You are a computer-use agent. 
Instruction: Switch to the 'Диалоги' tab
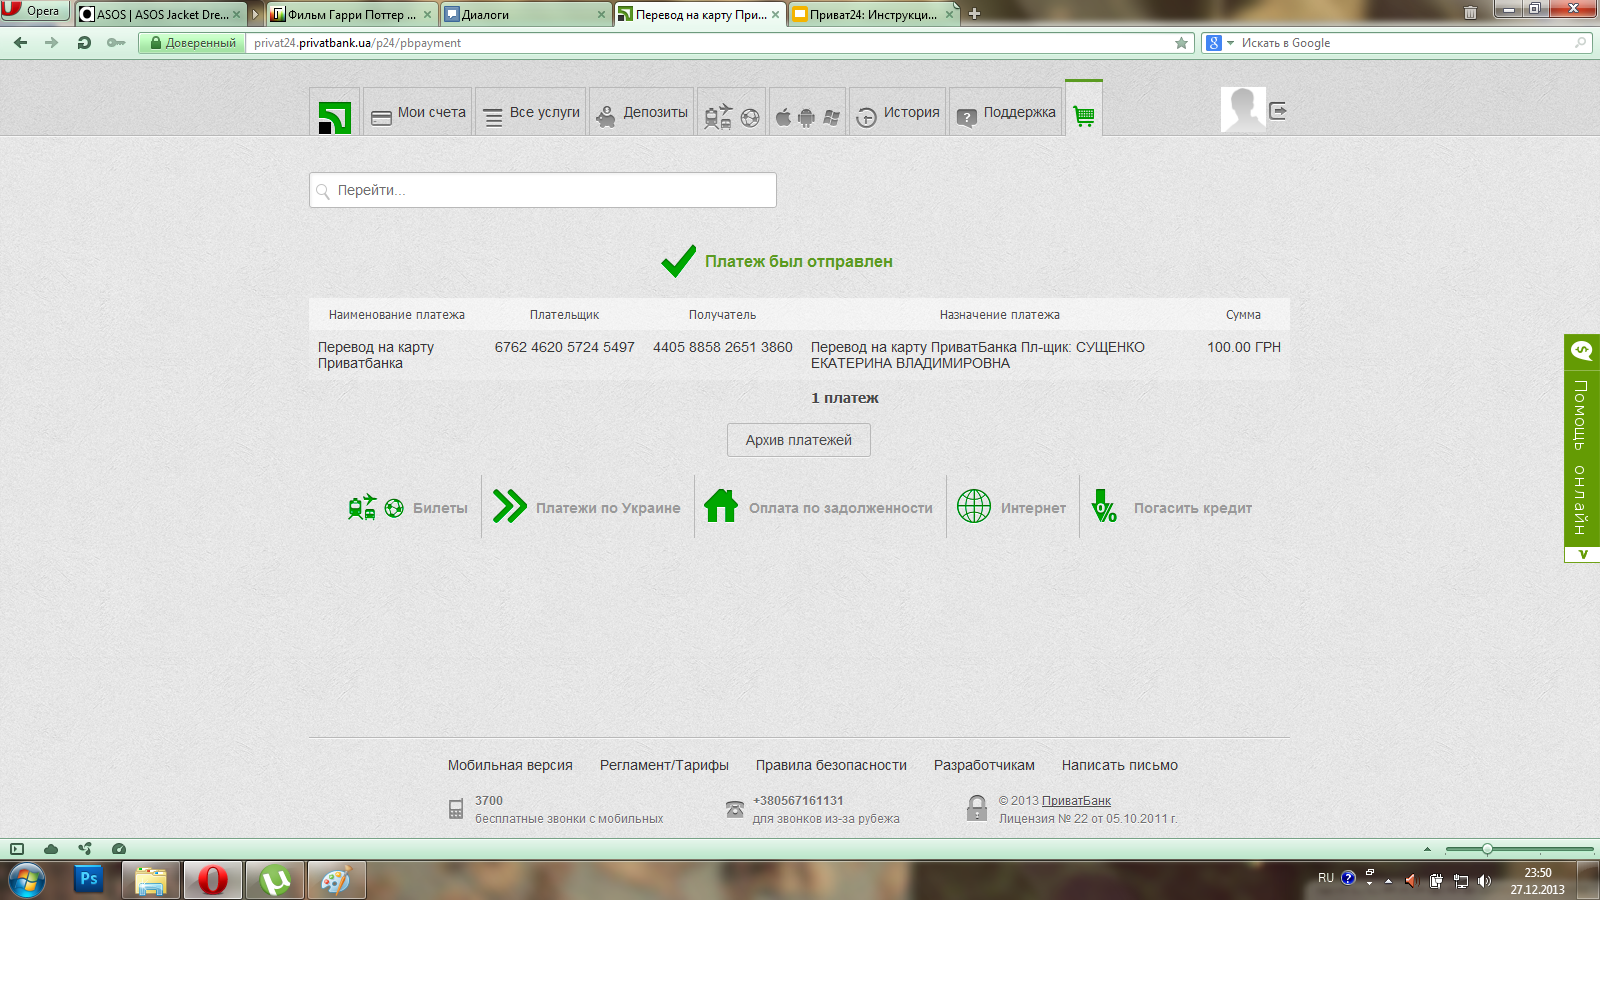524,14
